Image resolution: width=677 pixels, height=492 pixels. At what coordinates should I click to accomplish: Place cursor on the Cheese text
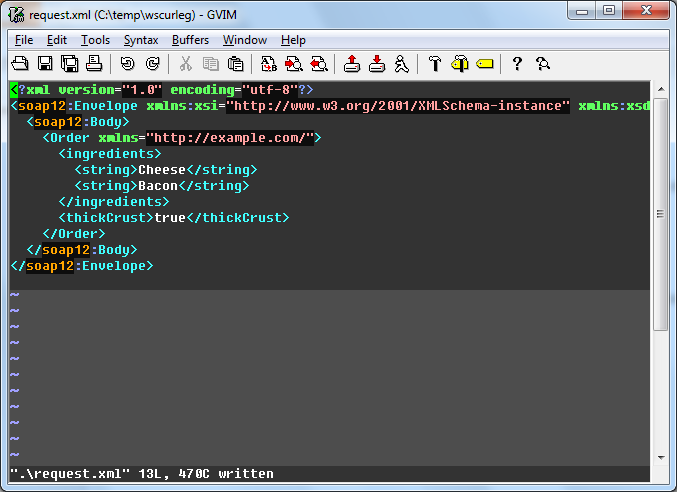(162, 170)
